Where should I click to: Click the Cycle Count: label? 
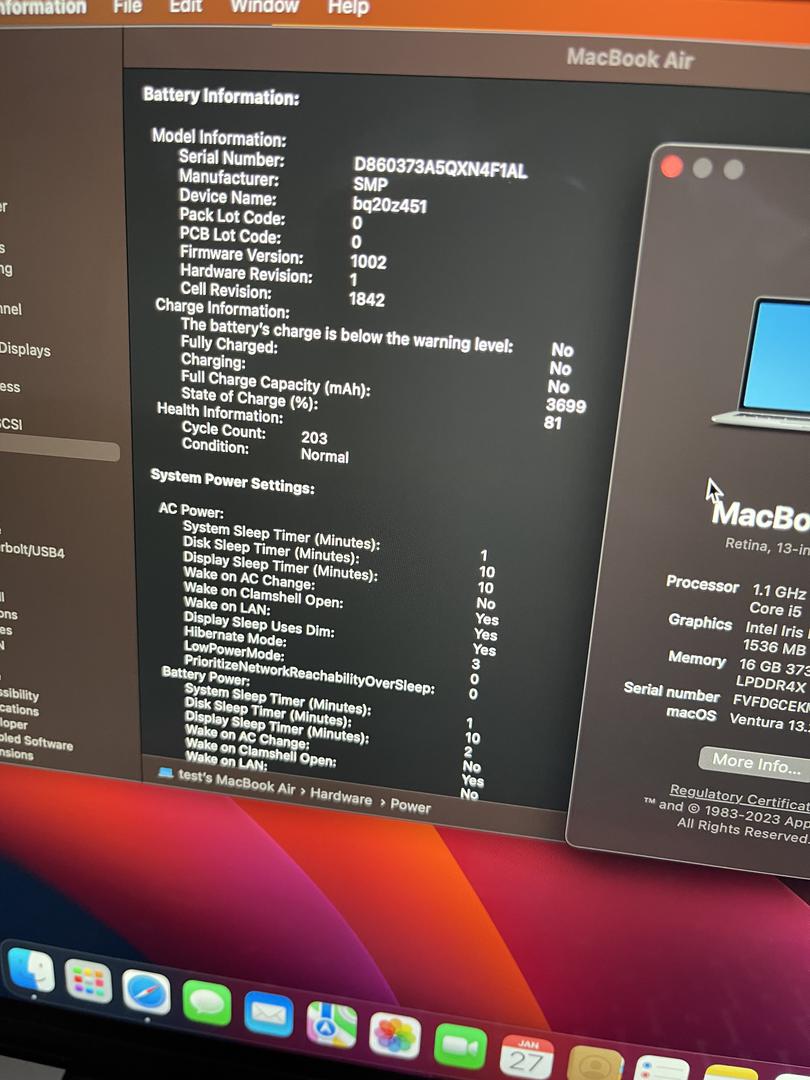224,430
